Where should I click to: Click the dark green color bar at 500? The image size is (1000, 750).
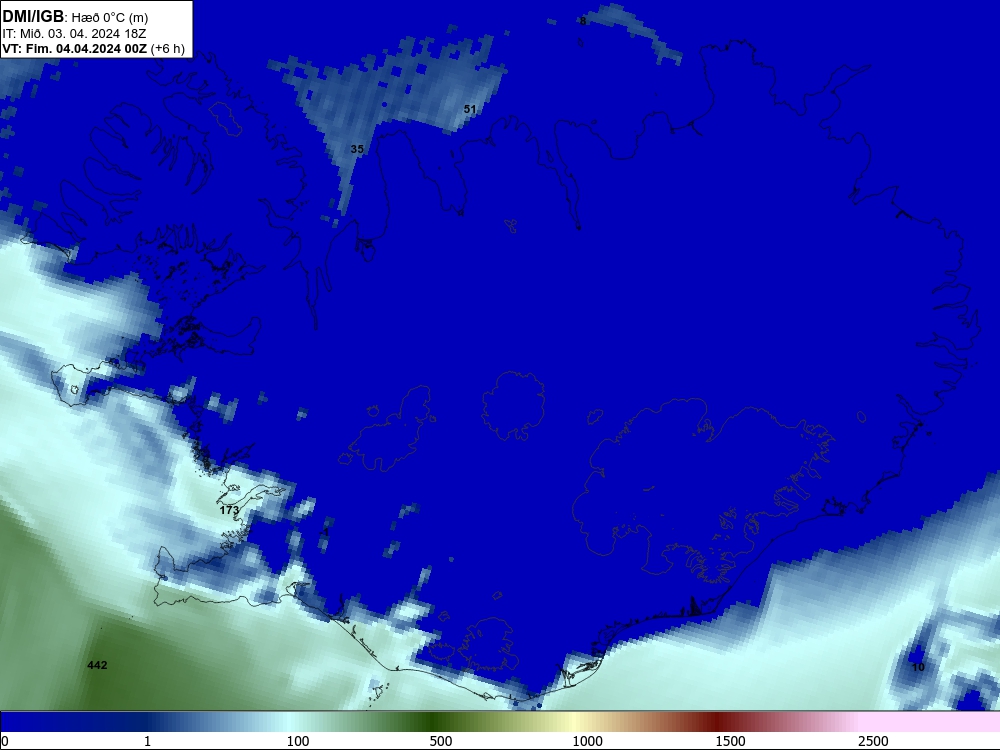tap(432, 722)
